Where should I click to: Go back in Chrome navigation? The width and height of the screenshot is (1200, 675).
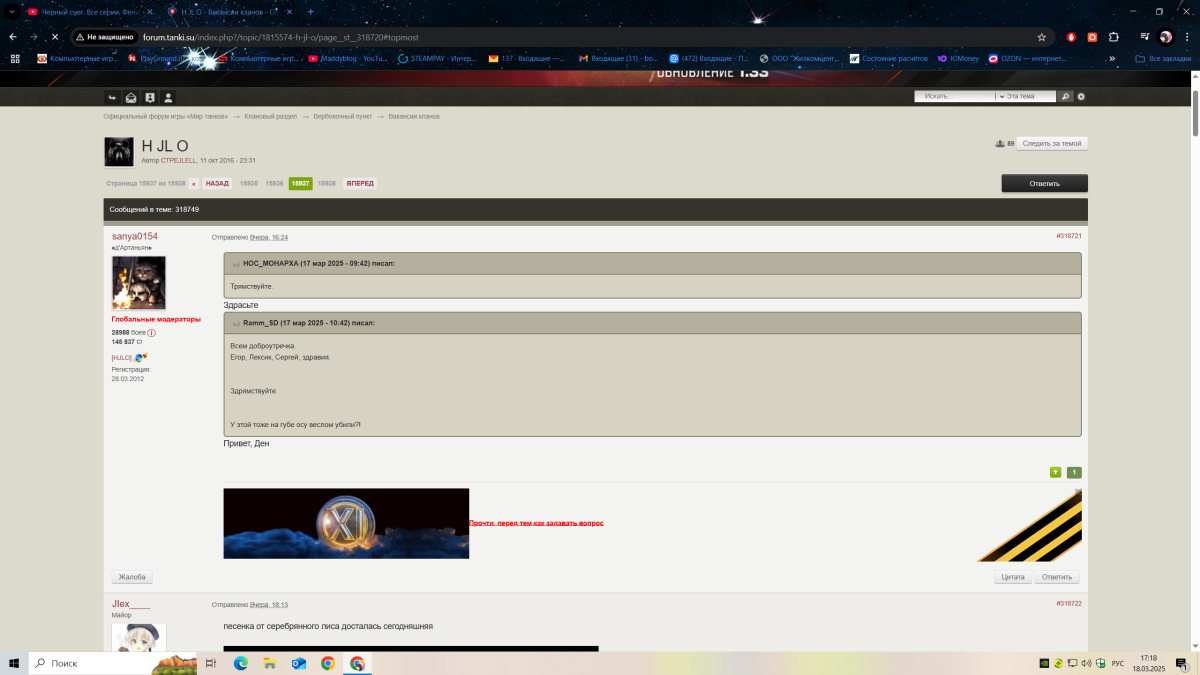coord(13,37)
